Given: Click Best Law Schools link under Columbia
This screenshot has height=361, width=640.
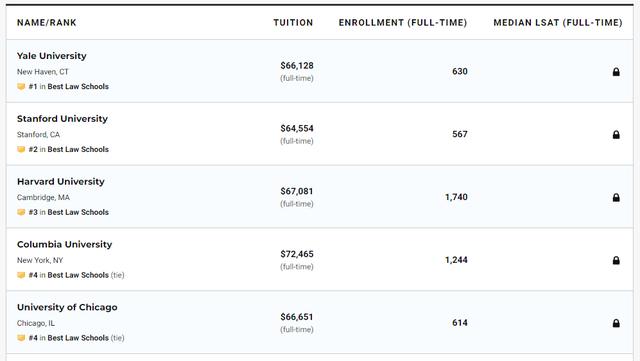Looking at the screenshot, I should pyautogui.click(x=78, y=275).
